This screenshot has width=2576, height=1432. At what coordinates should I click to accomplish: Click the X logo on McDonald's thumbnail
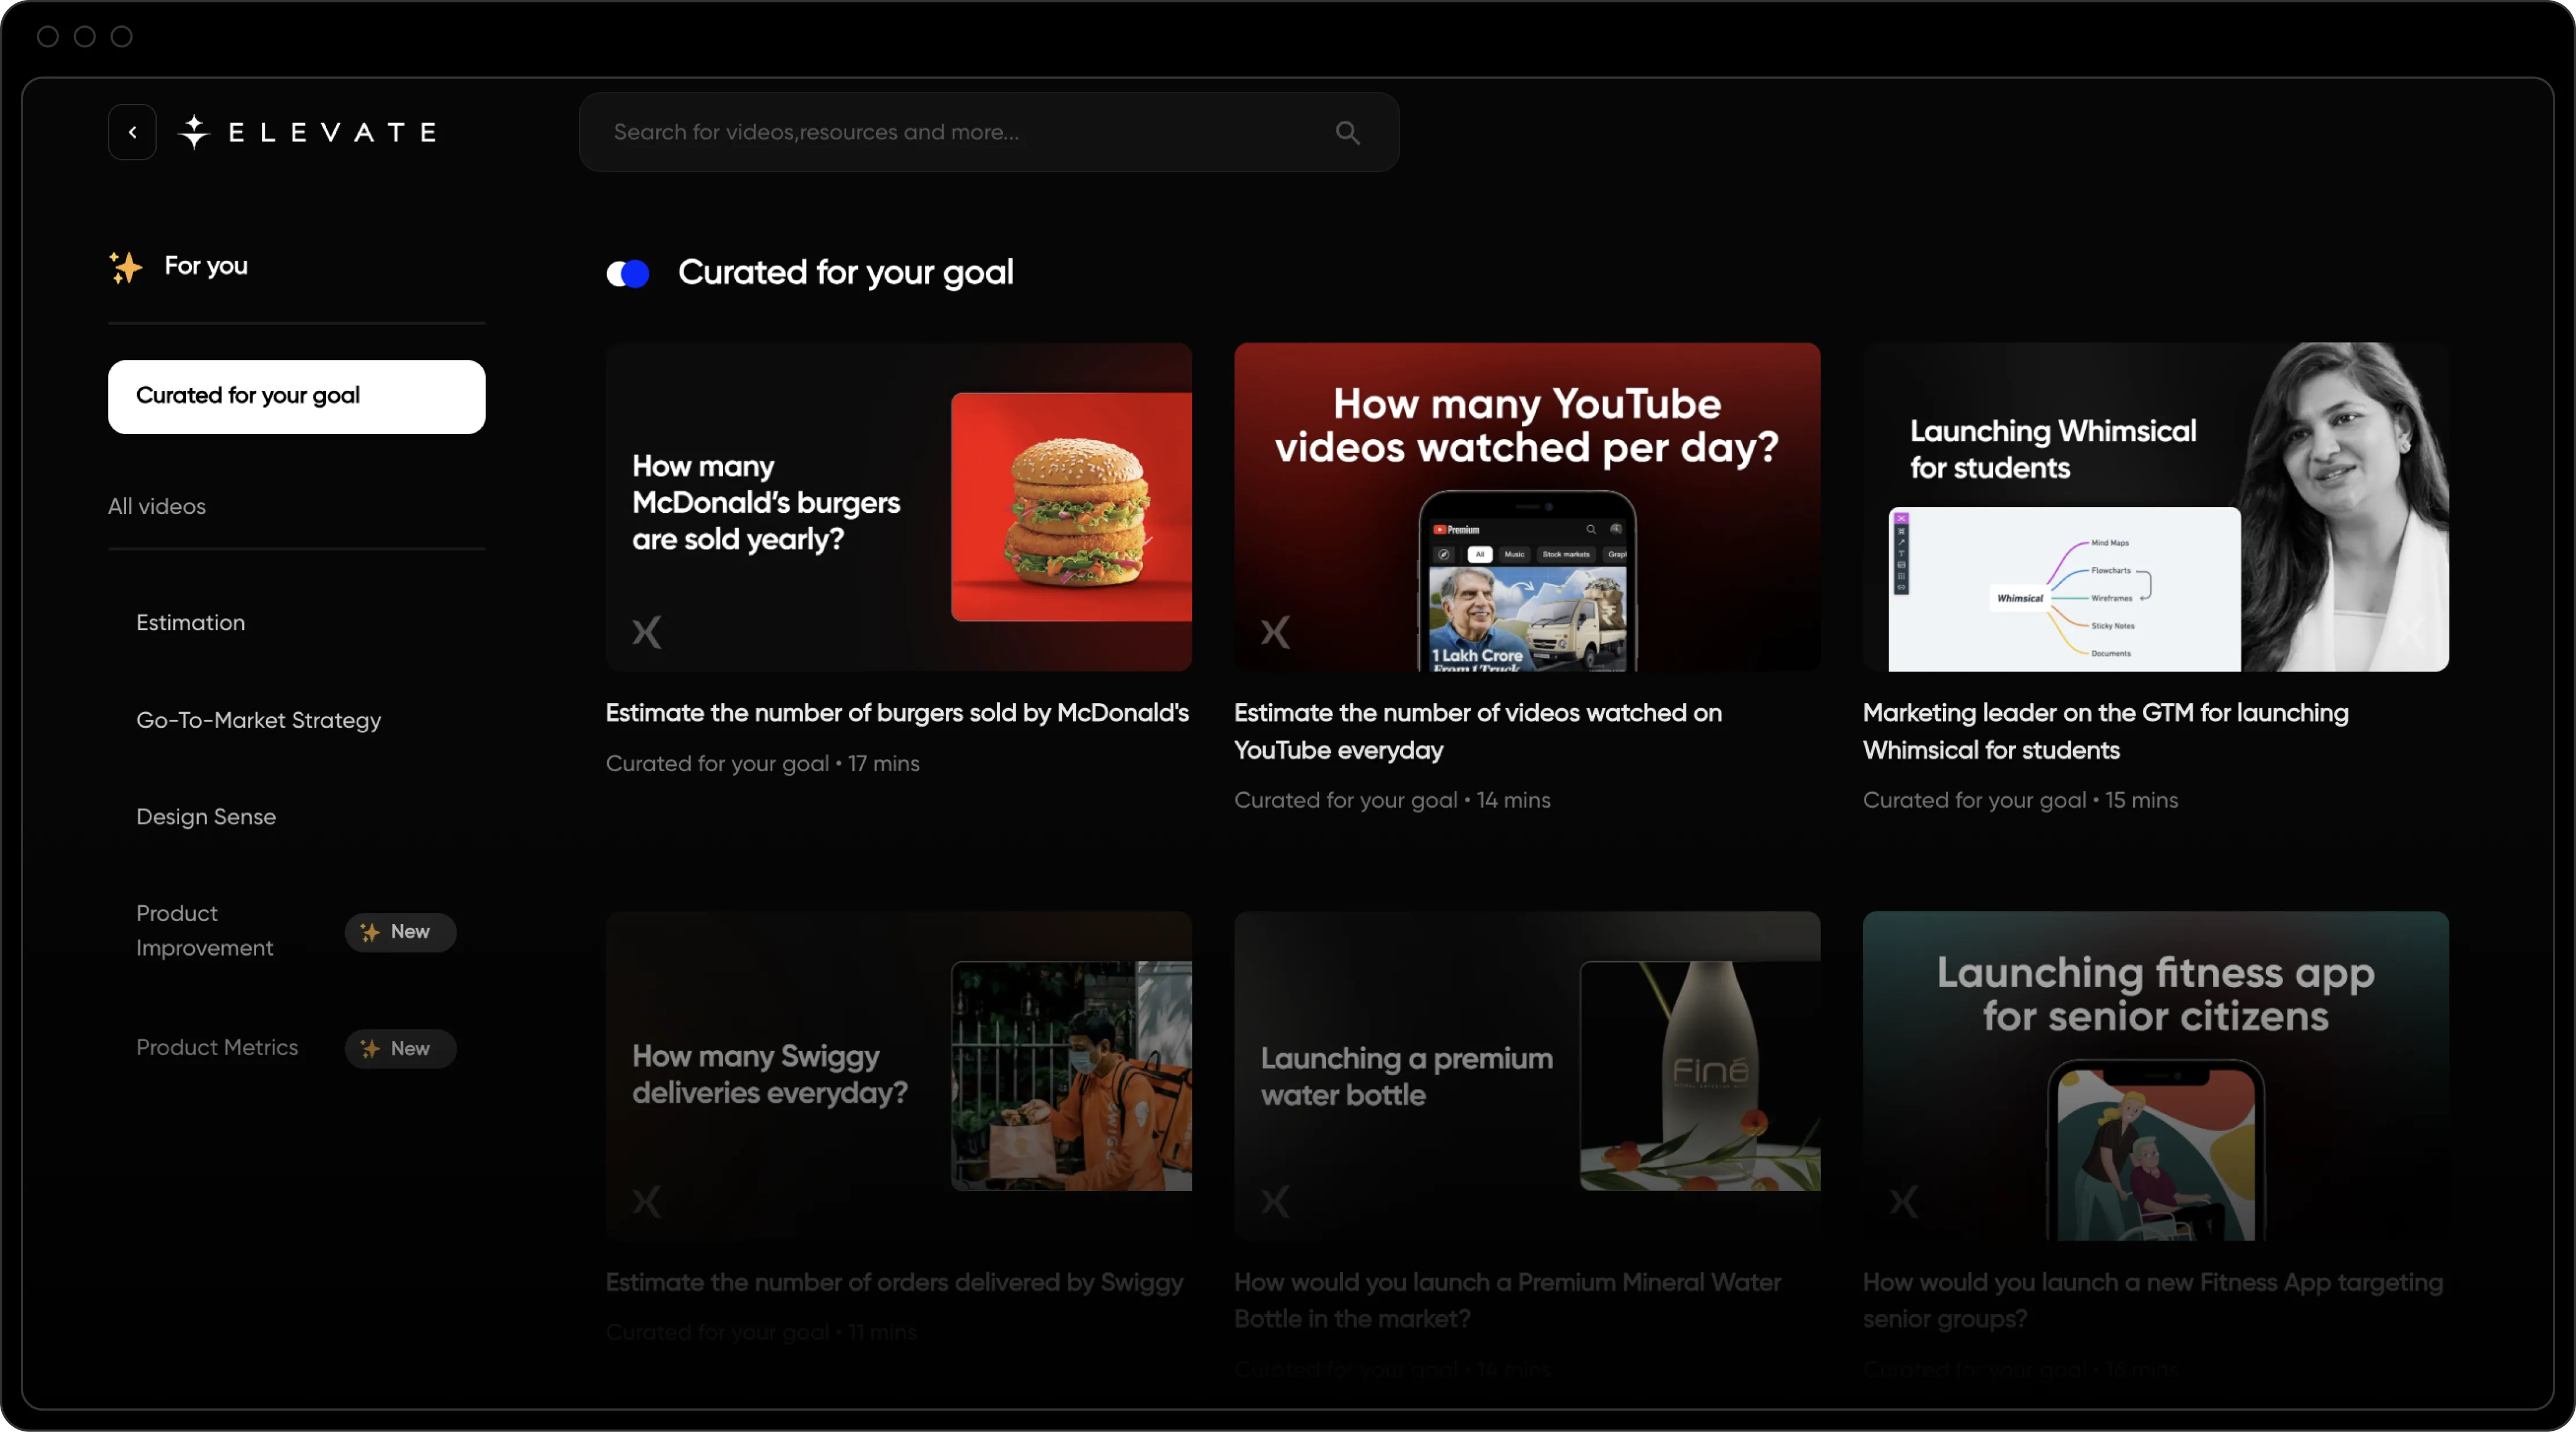pyautogui.click(x=647, y=632)
